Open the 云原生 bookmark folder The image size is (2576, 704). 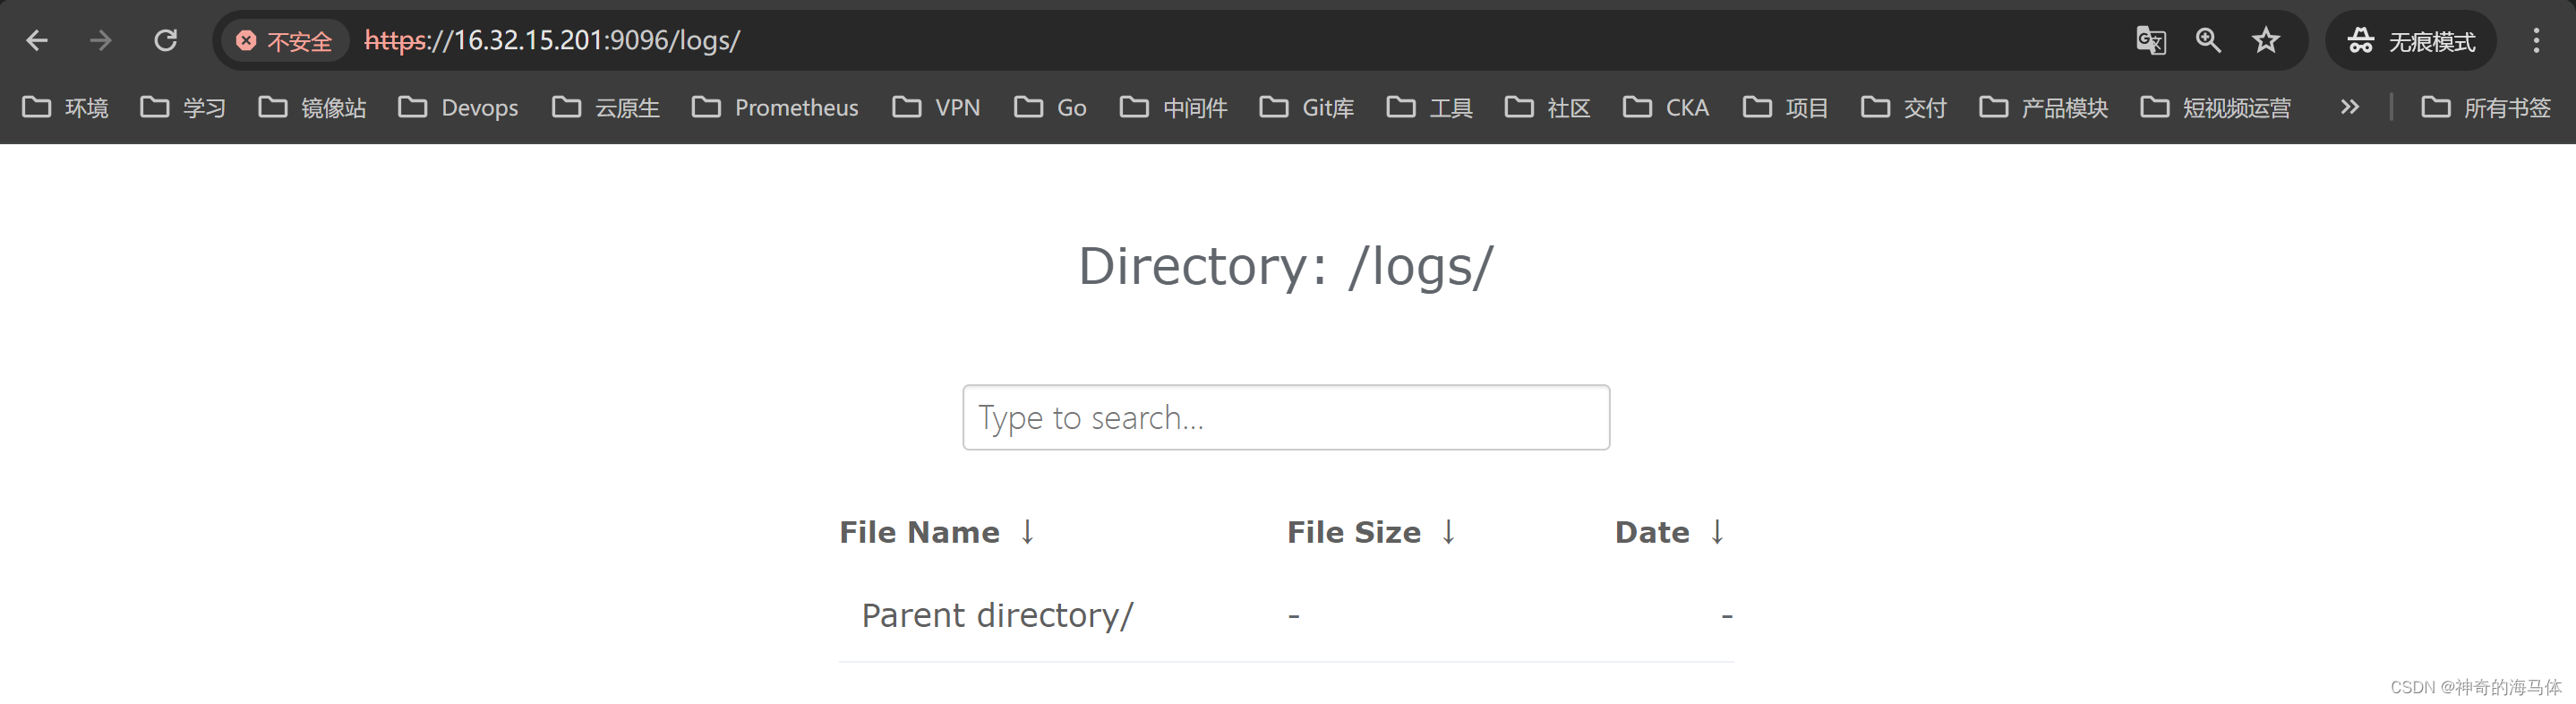606,107
